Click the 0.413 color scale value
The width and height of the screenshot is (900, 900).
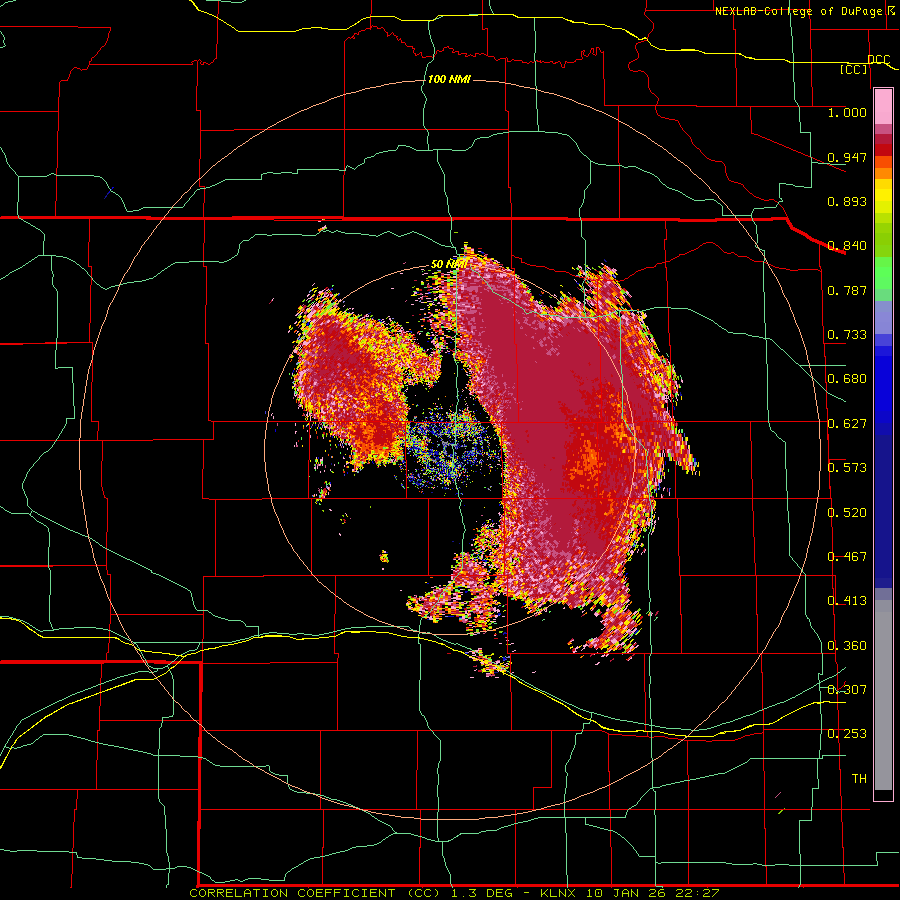pyautogui.click(x=847, y=601)
